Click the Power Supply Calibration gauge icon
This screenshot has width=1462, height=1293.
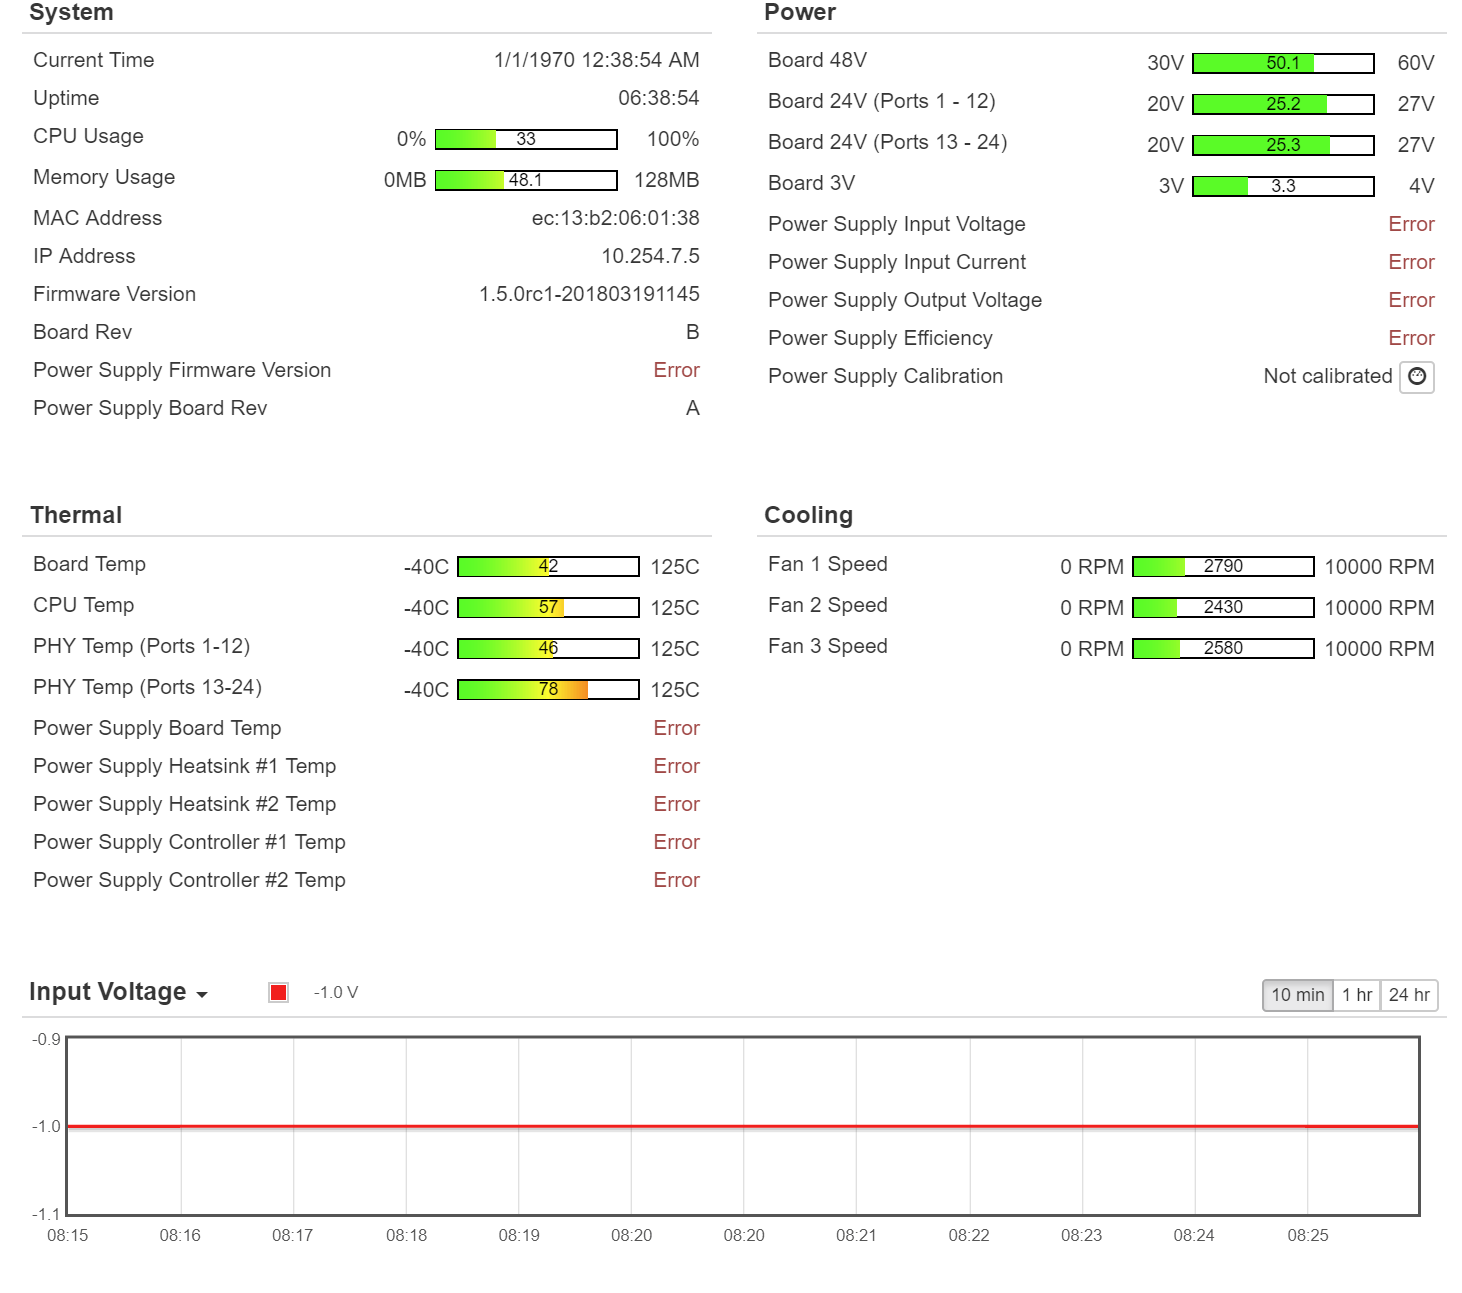click(1416, 377)
